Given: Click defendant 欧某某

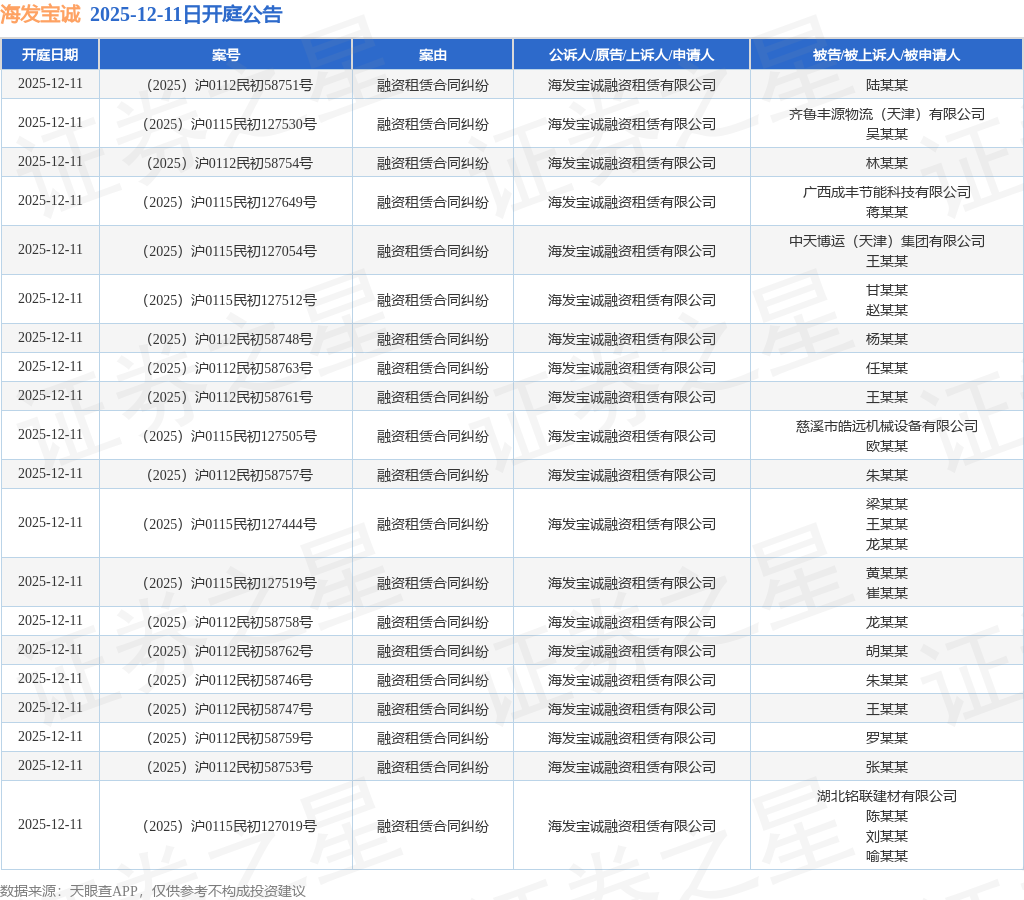Looking at the screenshot, I should 886,446.
